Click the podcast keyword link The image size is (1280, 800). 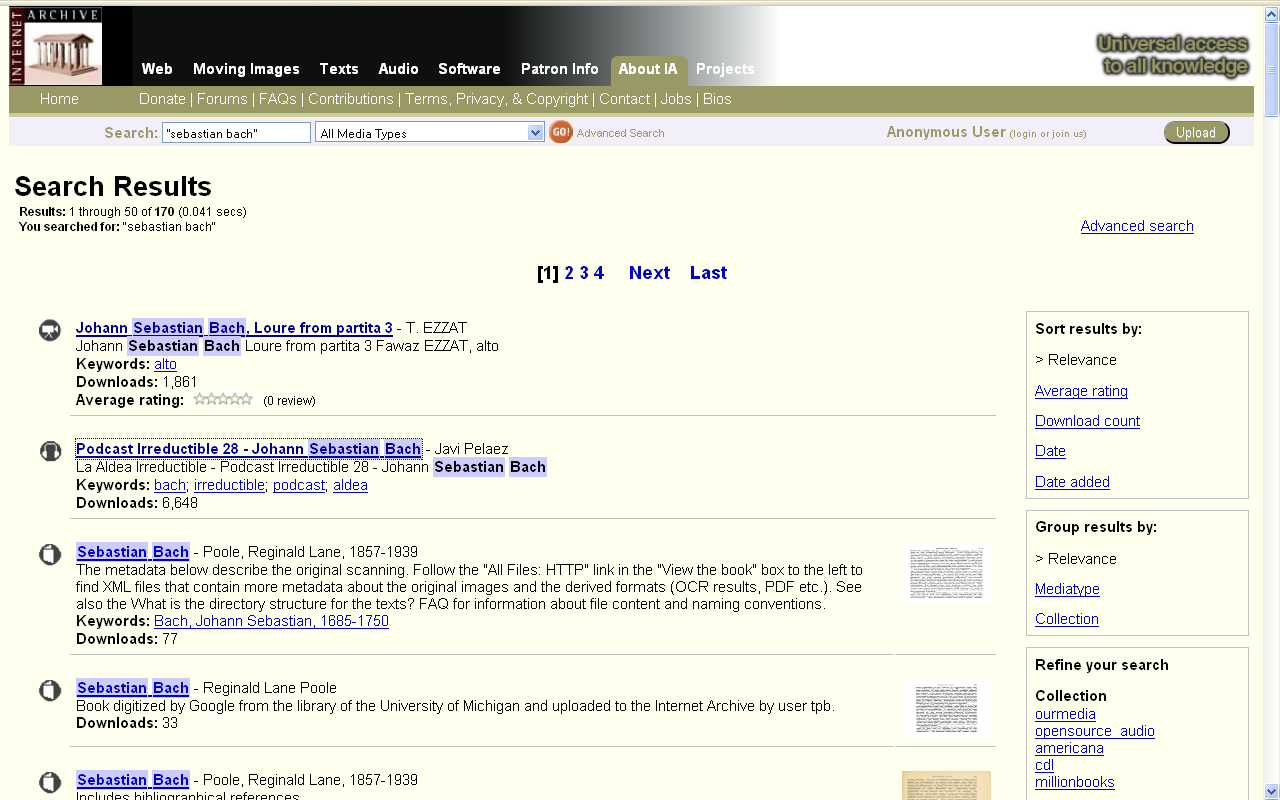click(299, 485)
